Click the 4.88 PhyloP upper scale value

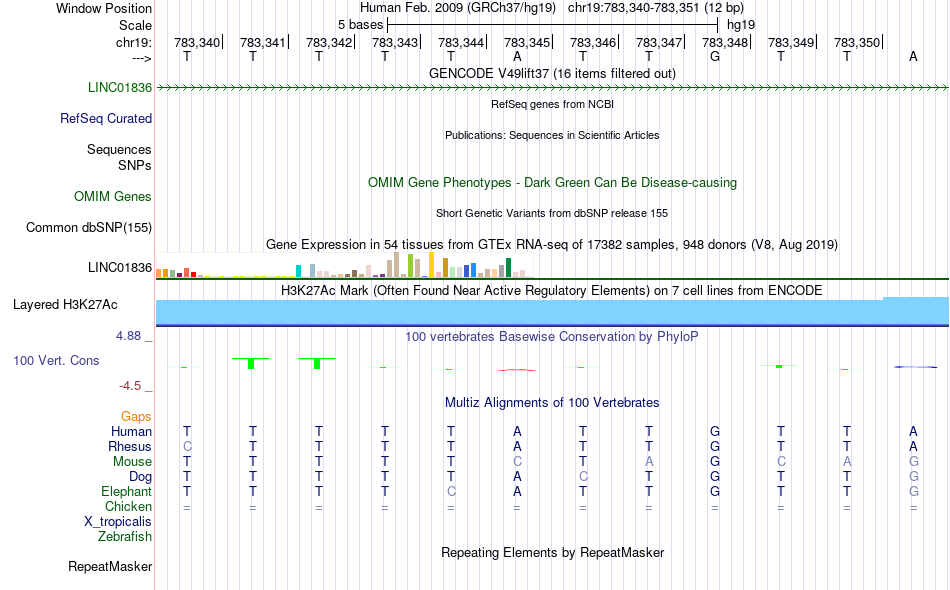point(129,336)
